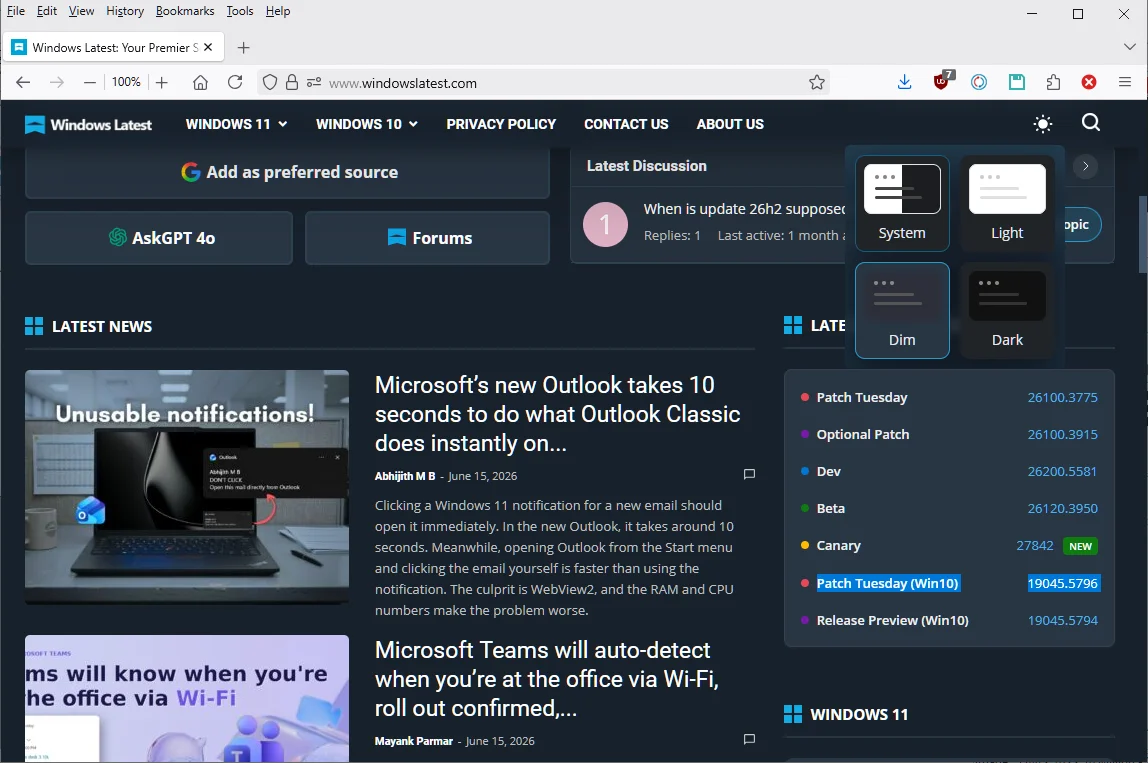Open the Bookmarks menu
This screenshot has width=1148, height=763.
[x=185, y=11]
